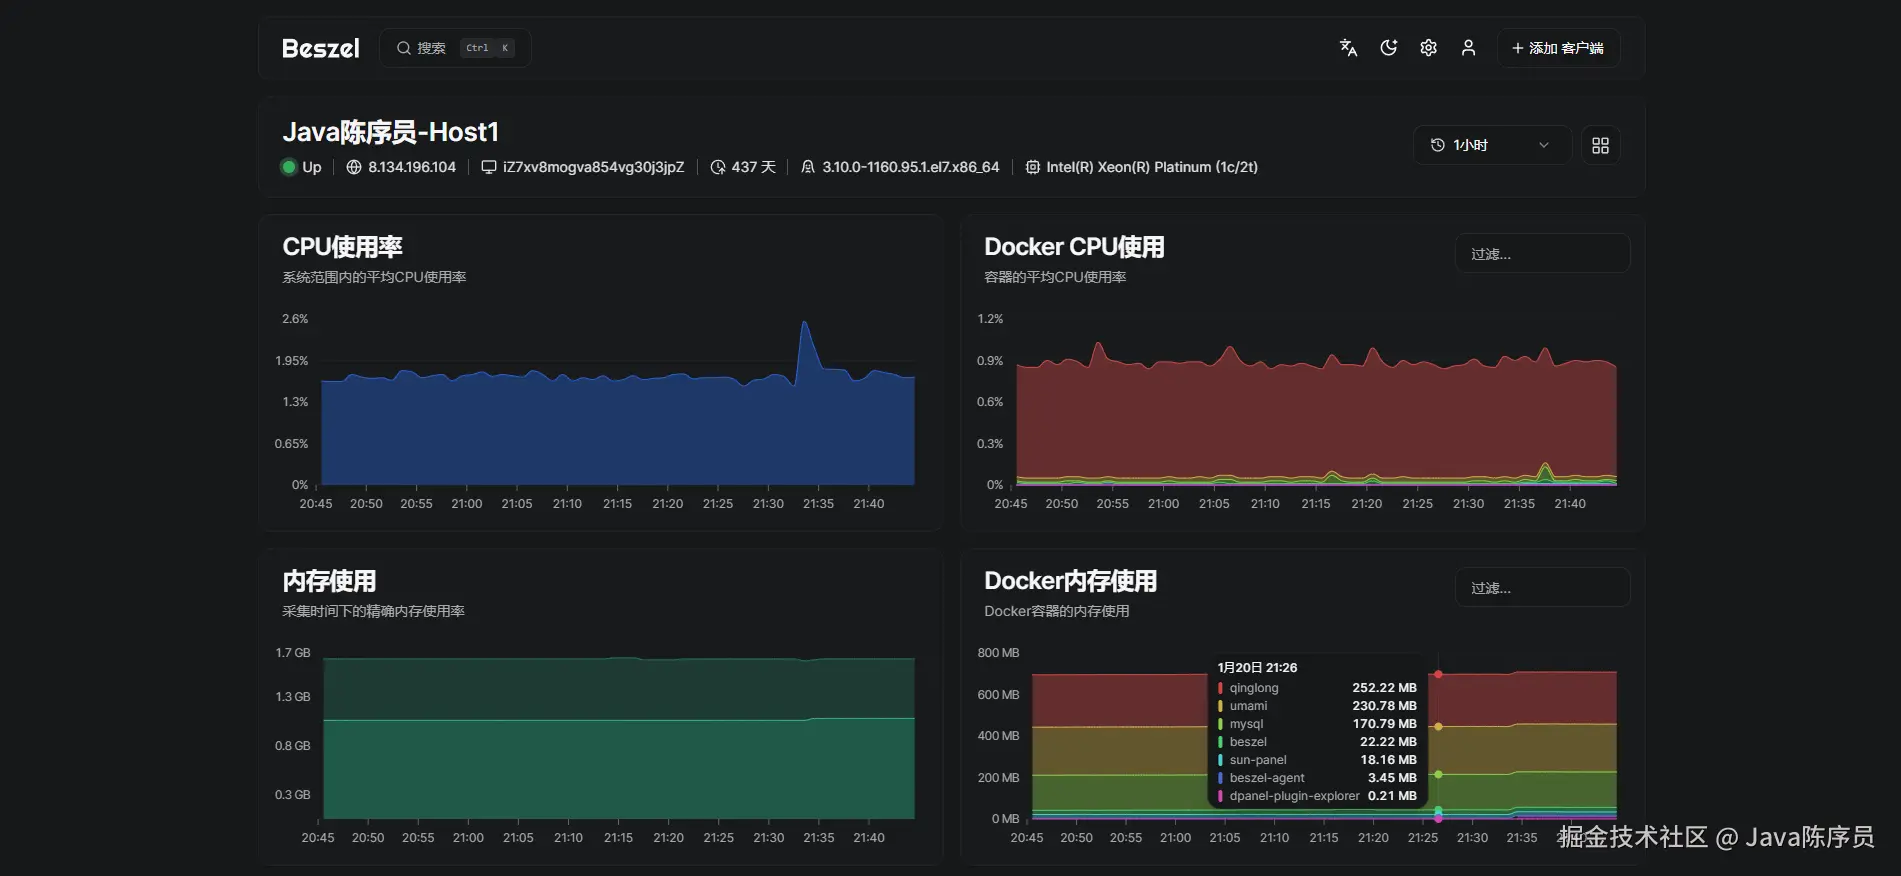
Task: Click hostname iZ7xv8mogva854vg30j3jpZ
Action: 593,167
